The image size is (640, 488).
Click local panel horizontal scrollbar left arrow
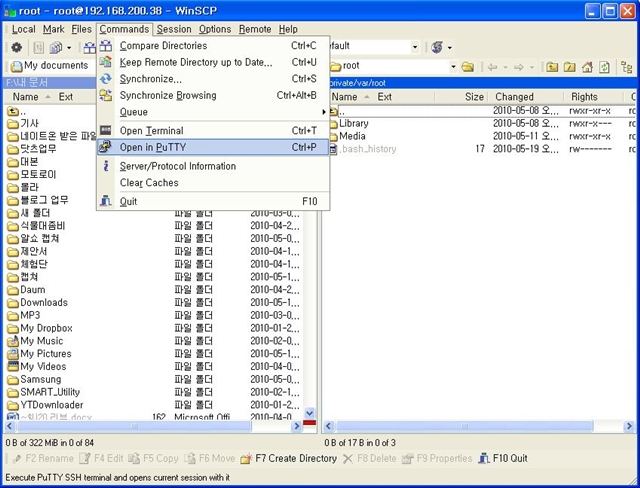(10, 427)
